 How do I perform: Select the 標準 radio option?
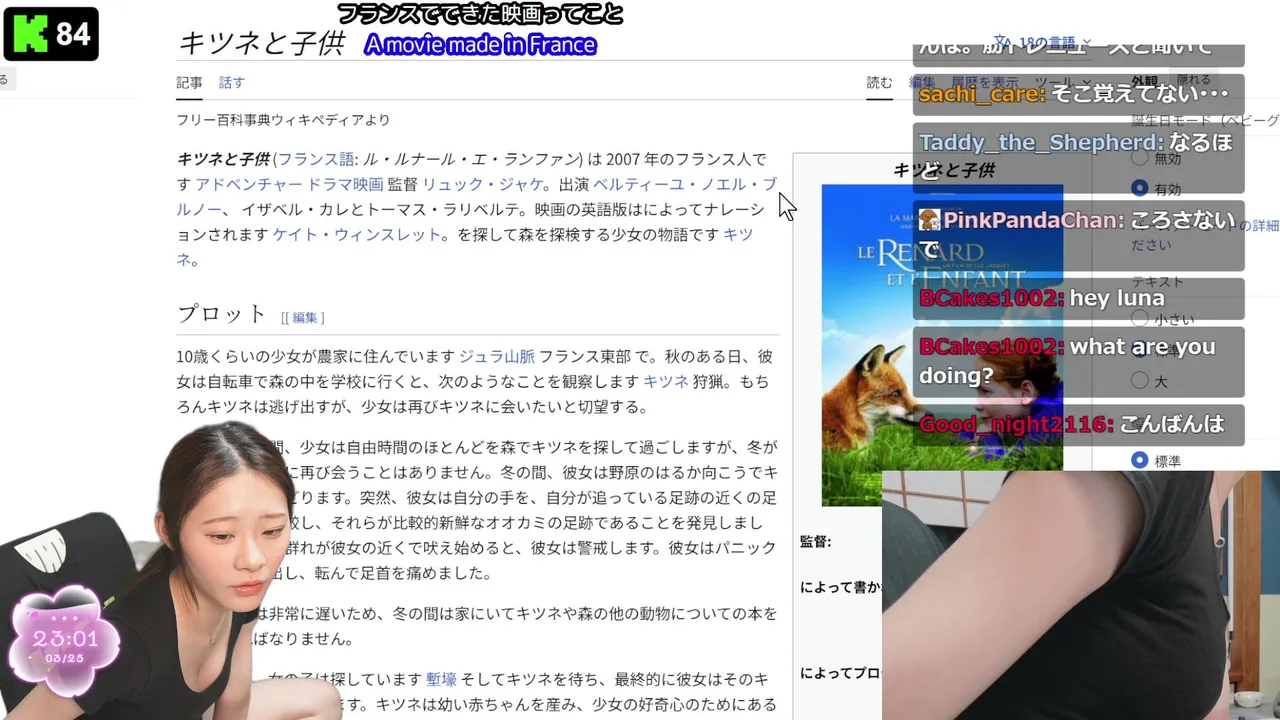pos(1140,460)
